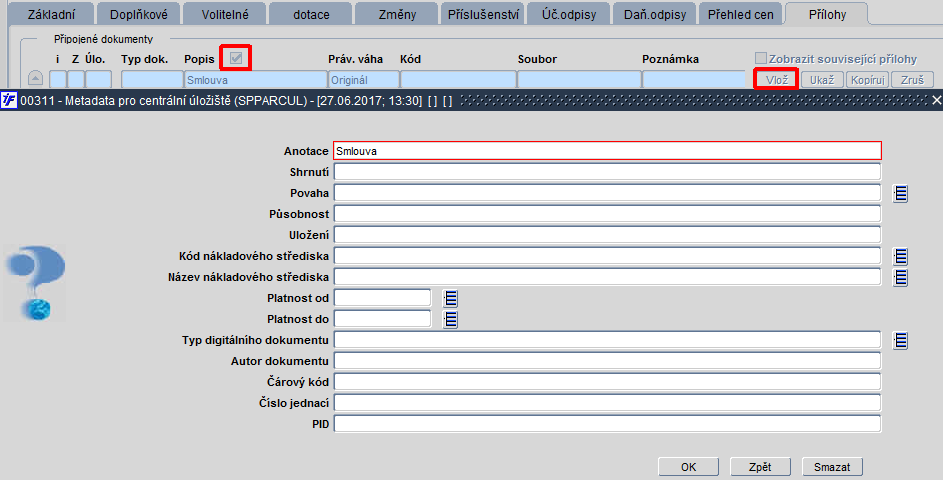Click the Povaha input field

click(x=607, y=193)
